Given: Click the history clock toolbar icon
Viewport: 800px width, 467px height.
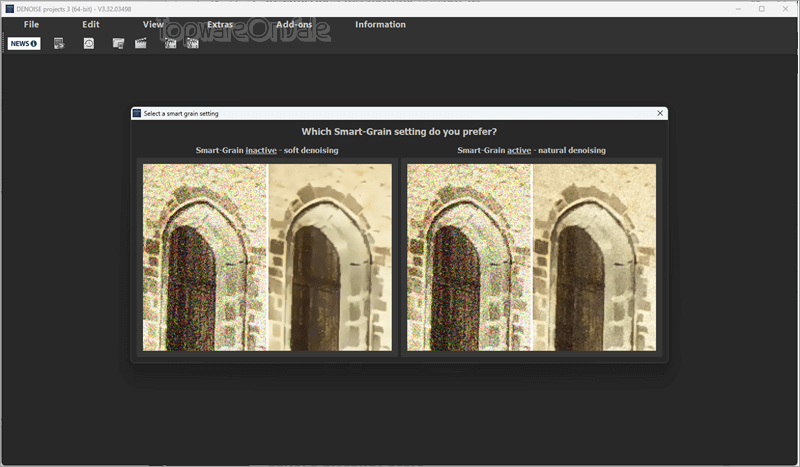Looking at the screenshot, I should 89,43.
